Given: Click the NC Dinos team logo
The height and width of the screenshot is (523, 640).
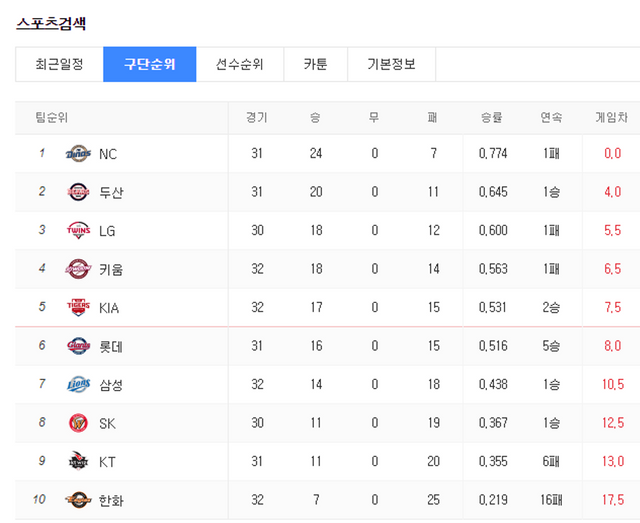Looking at the screenshot, I should tap(78, 154).
